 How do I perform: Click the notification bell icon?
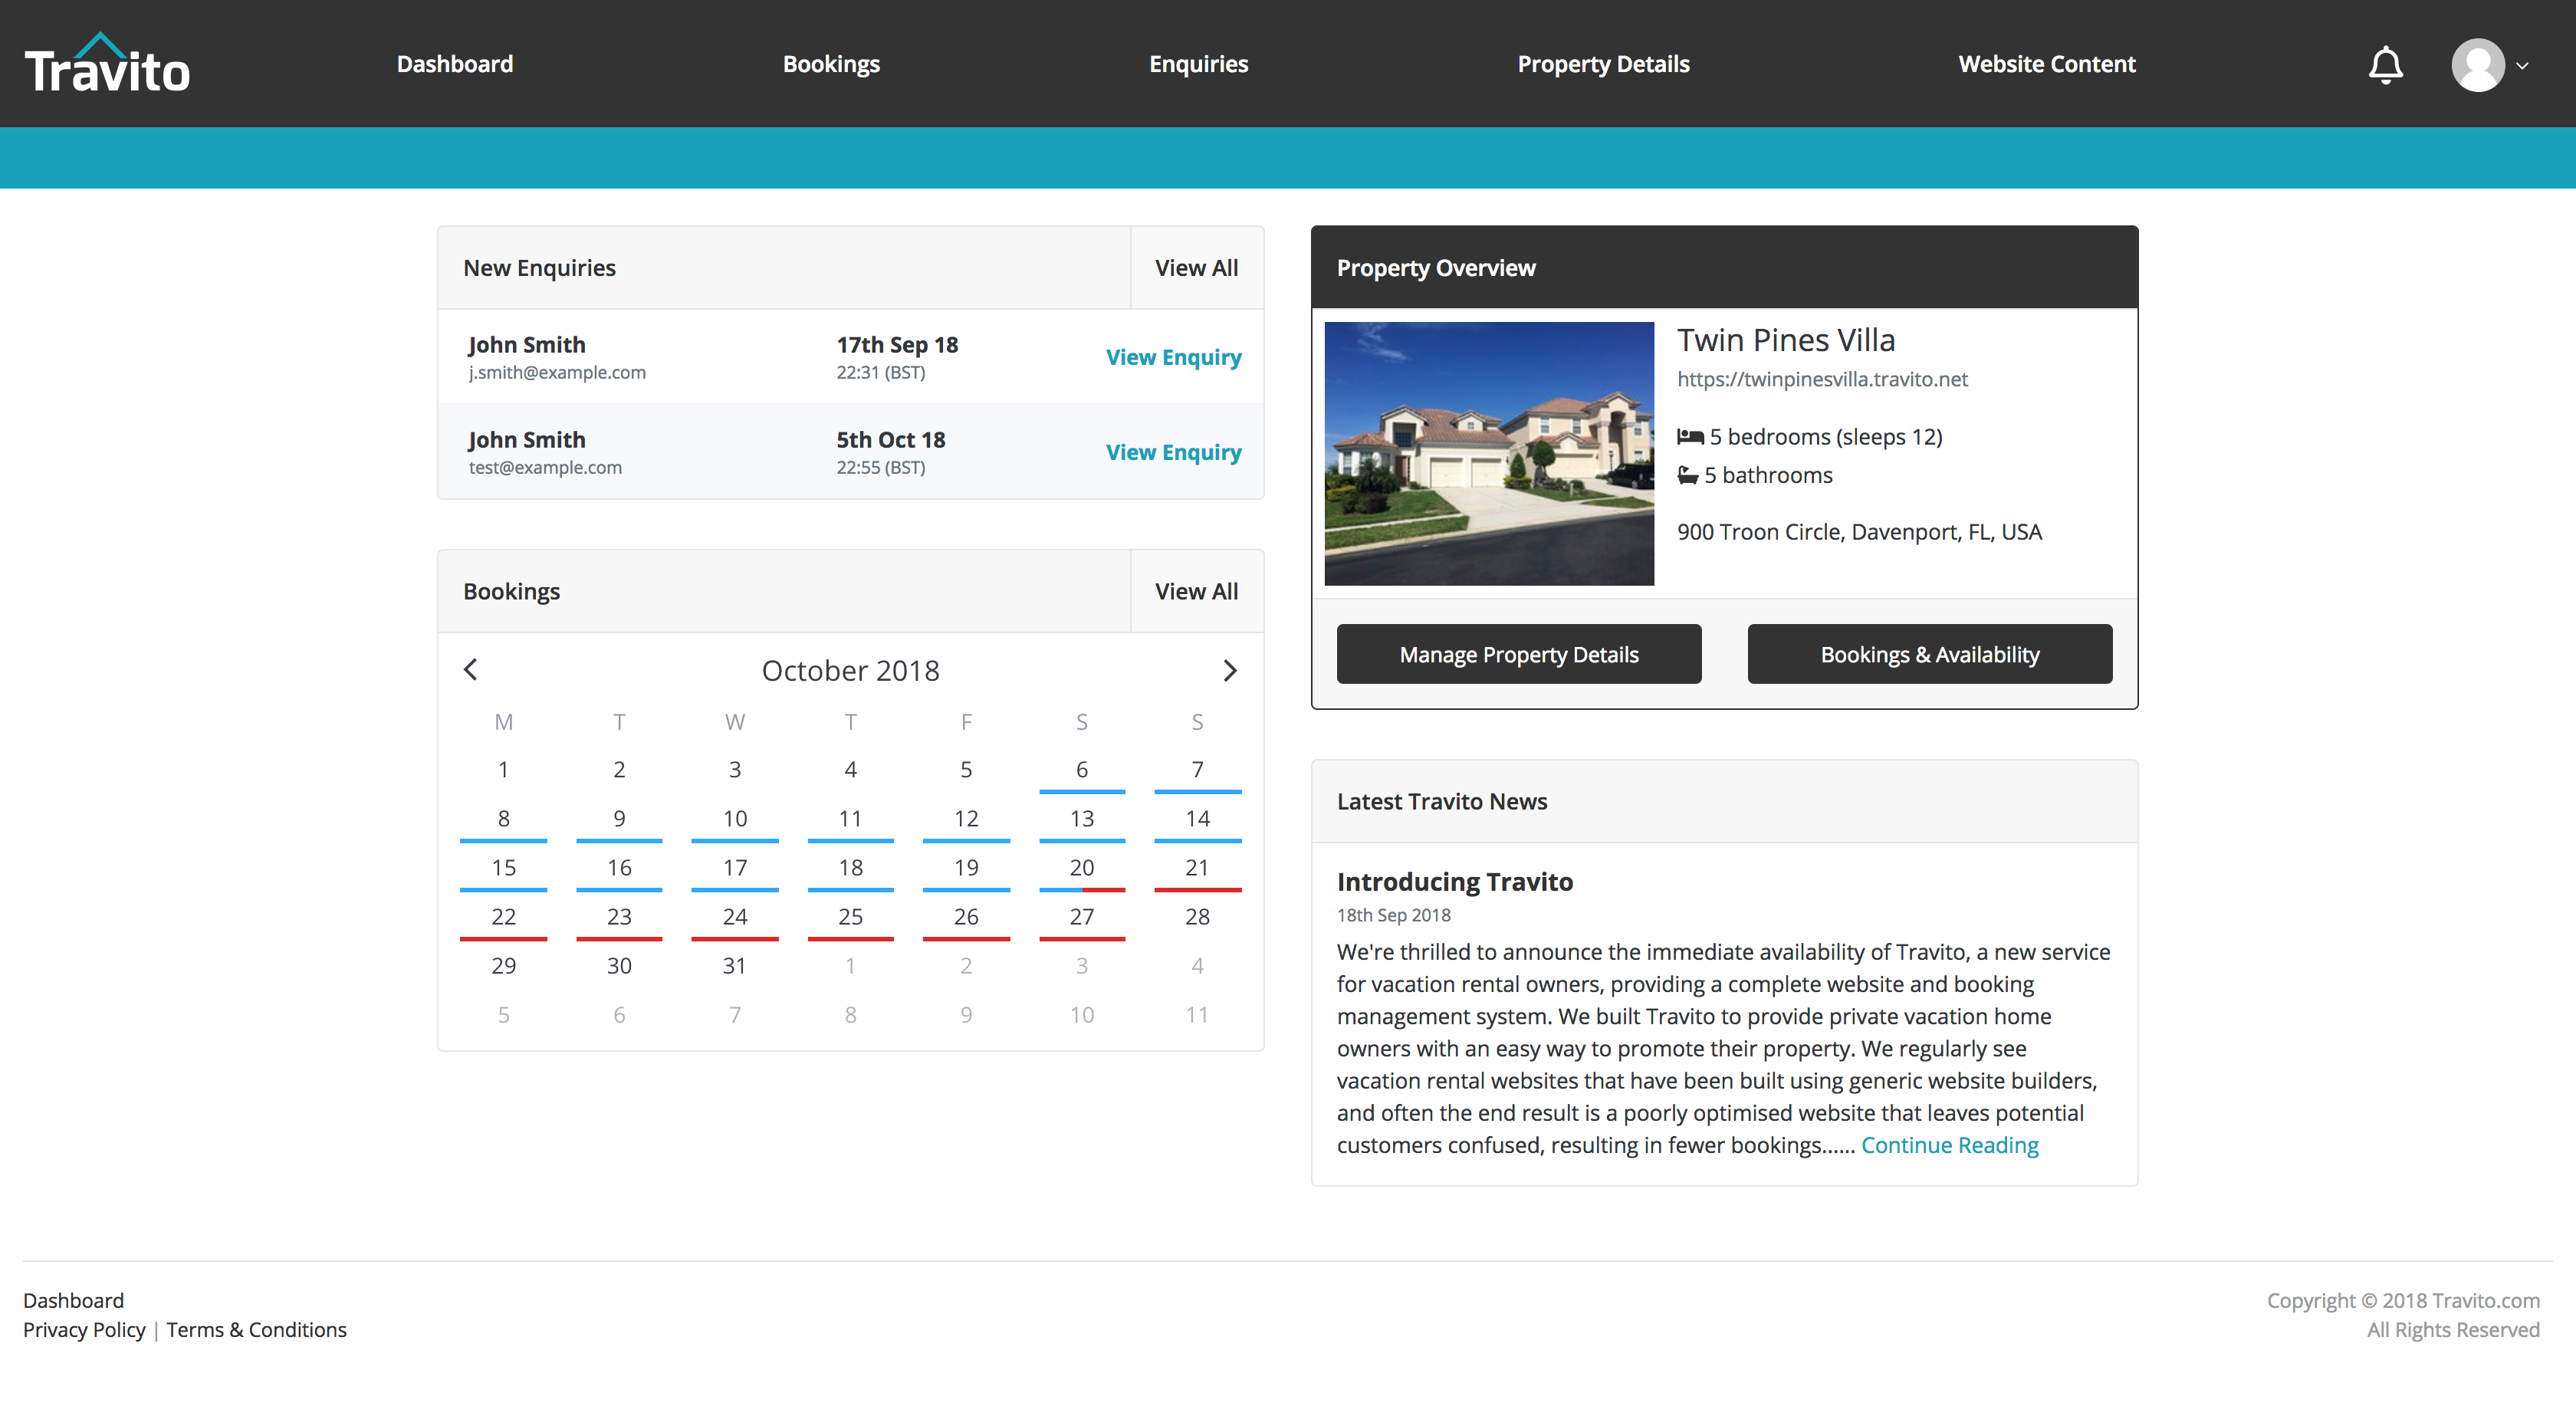coord(2385,65)
